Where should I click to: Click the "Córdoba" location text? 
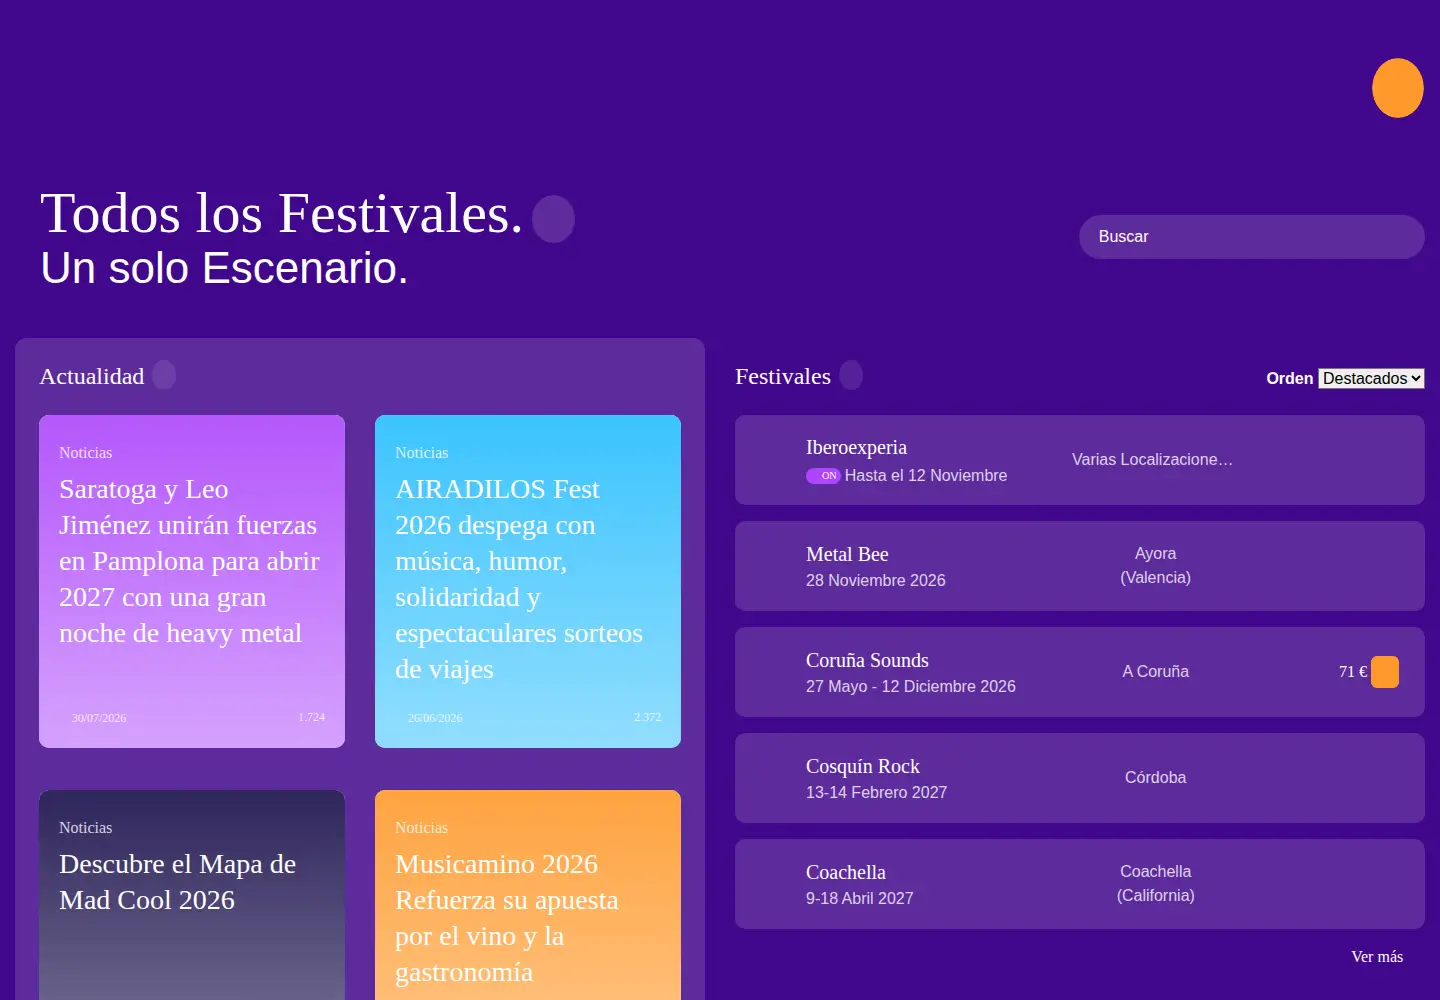pos(1156,778)
